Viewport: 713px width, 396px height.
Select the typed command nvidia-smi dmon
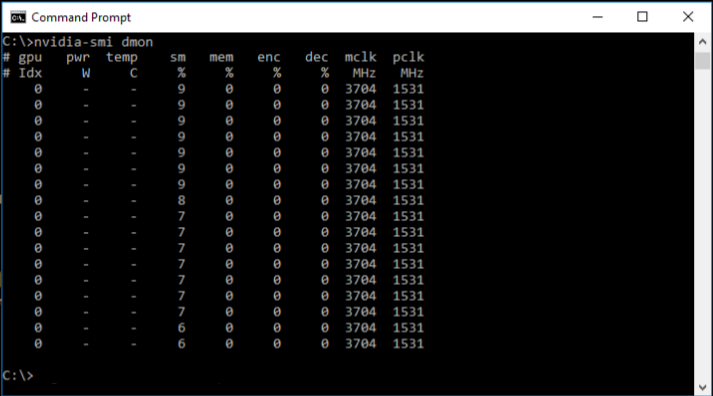pos(94,42)
